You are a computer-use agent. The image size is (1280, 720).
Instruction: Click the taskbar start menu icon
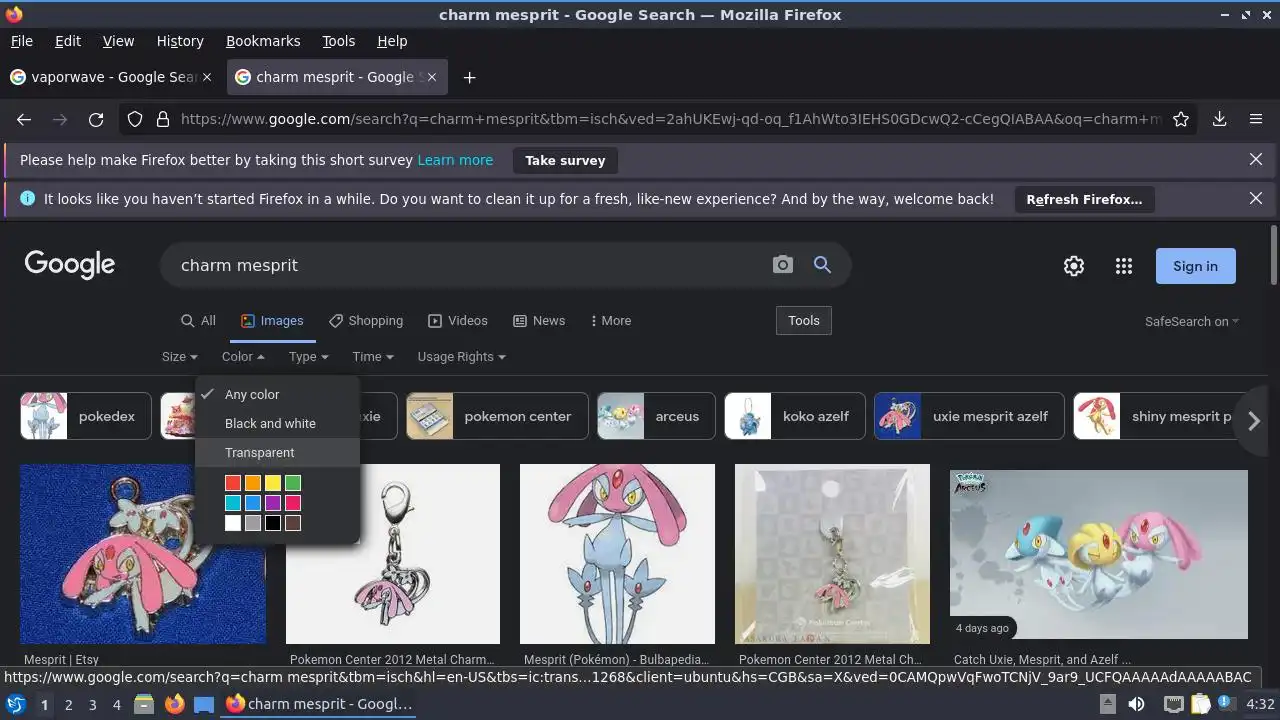tap(15, 704)
